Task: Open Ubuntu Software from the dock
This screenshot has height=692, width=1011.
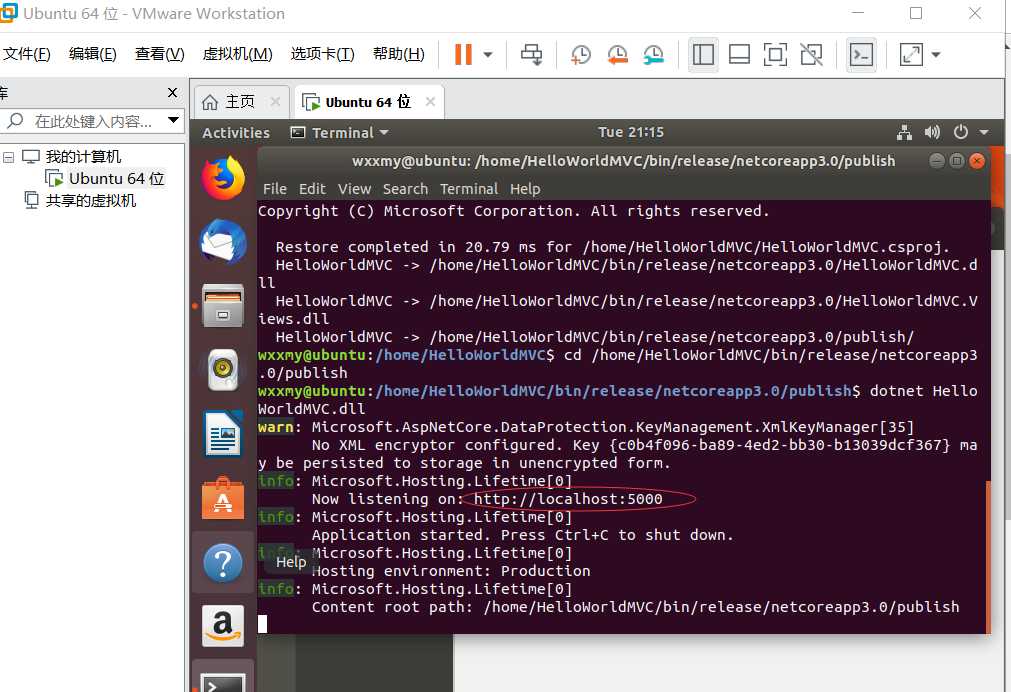Action: (223, 497)
